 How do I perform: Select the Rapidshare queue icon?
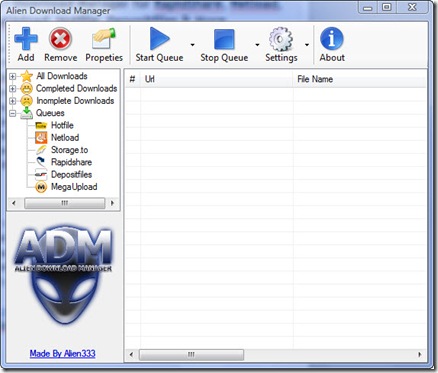[41, 162]
